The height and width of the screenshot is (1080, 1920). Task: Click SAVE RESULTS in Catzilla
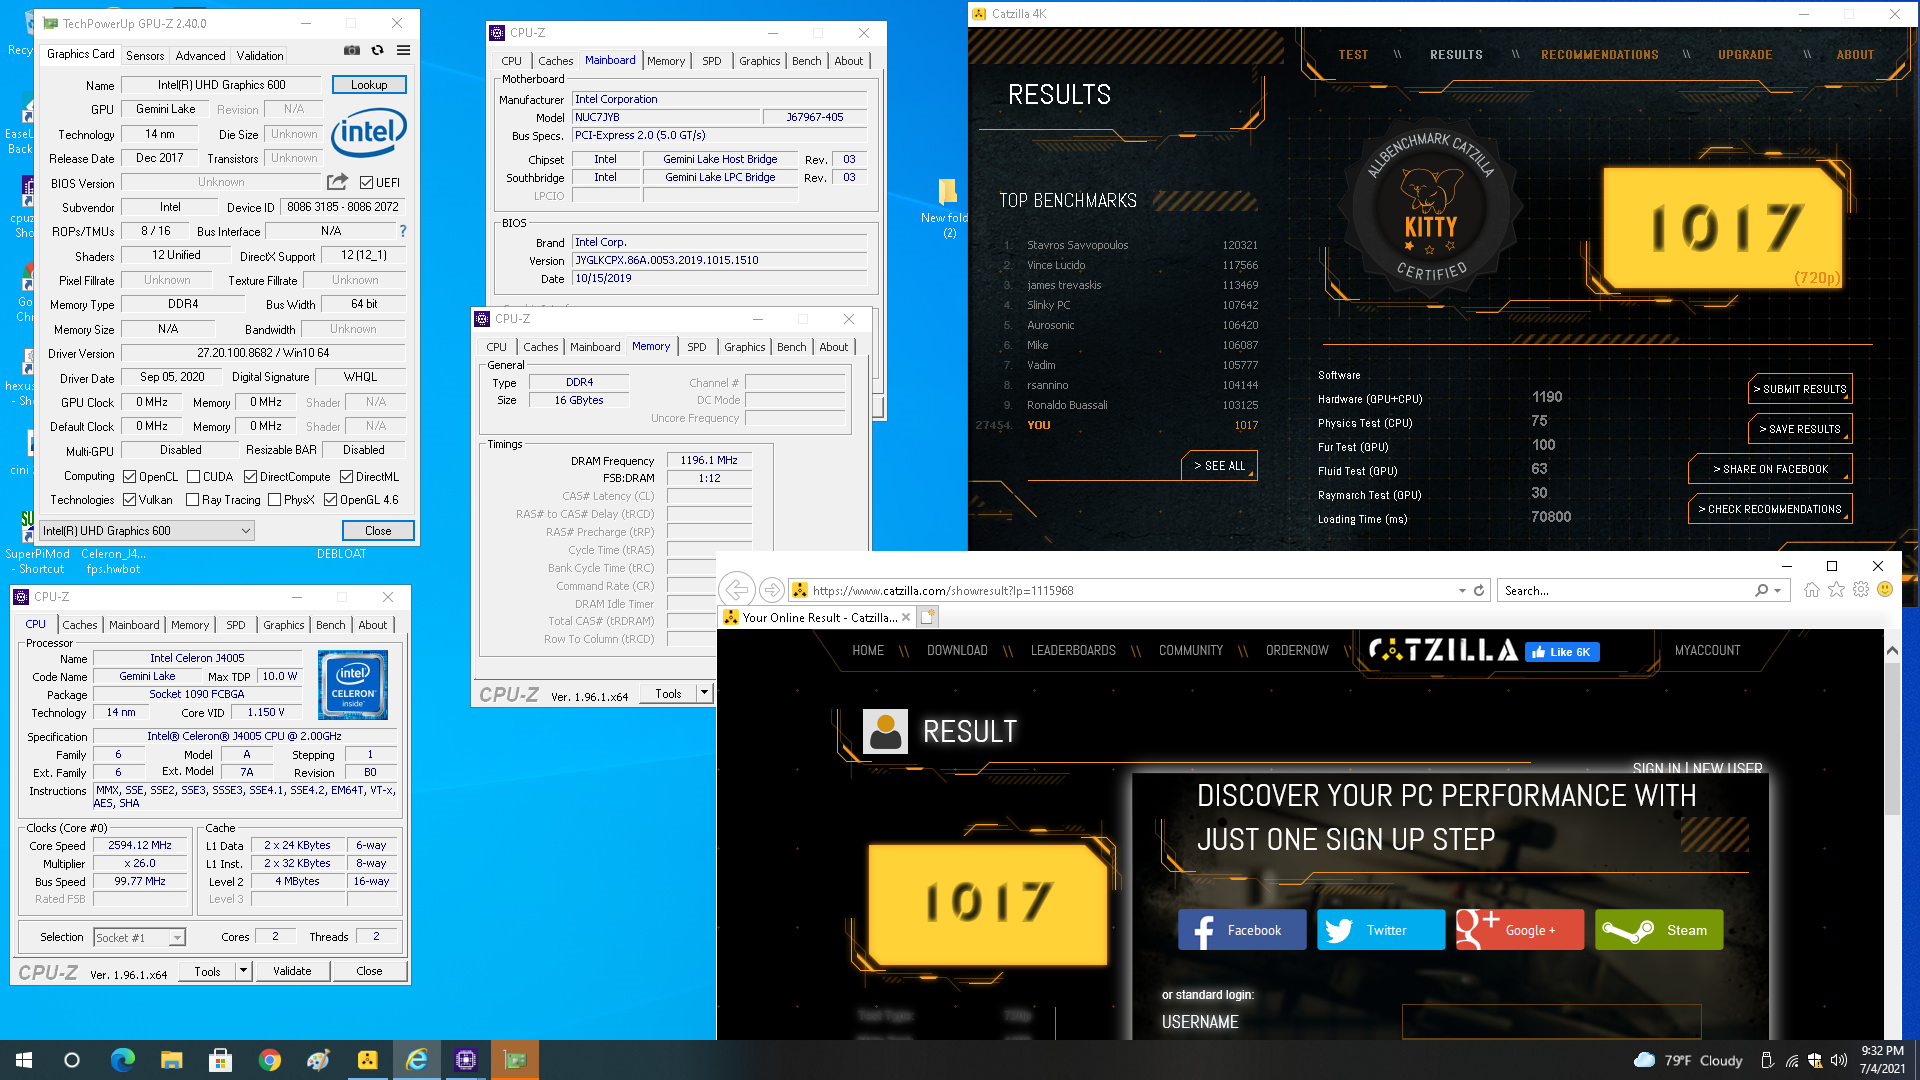tap(1800, 429)
